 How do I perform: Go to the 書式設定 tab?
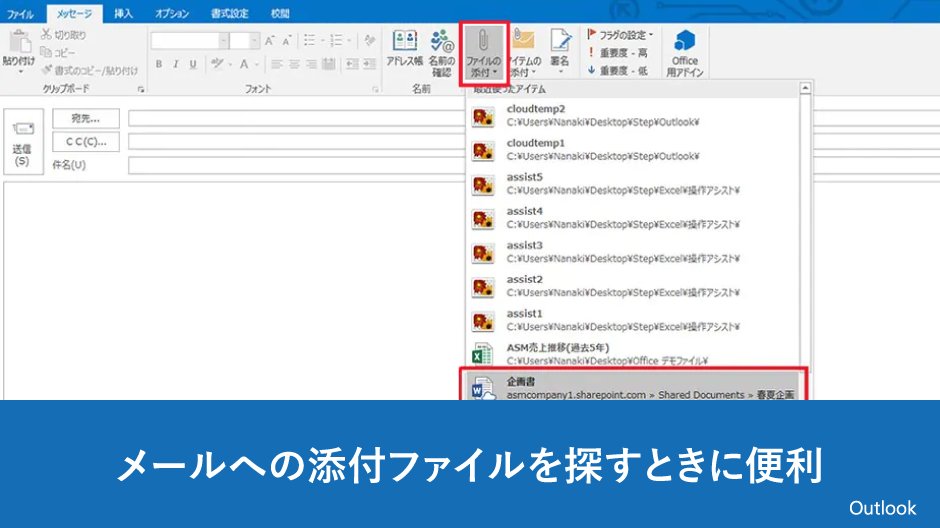(x=229, y=13)
